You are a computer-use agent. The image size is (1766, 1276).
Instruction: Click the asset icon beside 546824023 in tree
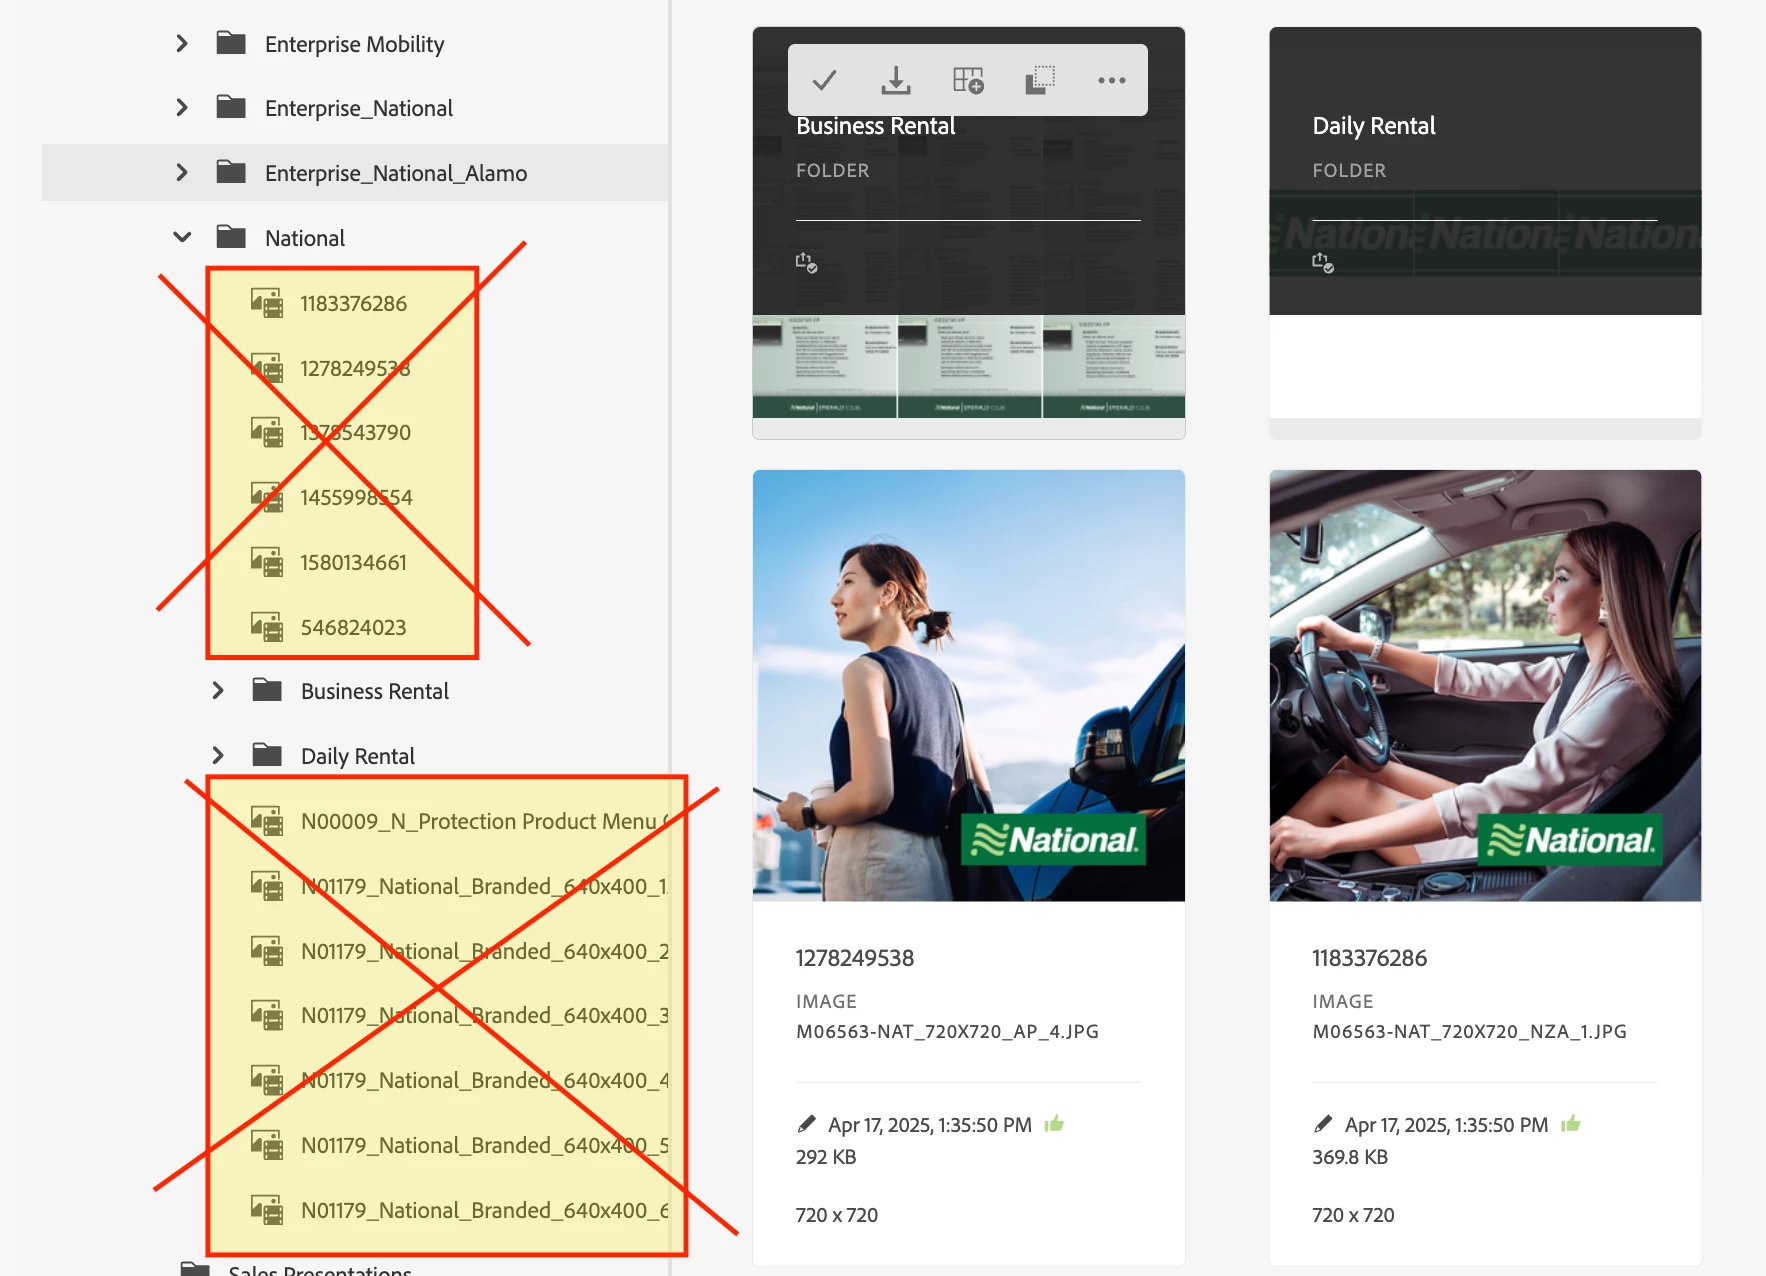pos(267,627)
